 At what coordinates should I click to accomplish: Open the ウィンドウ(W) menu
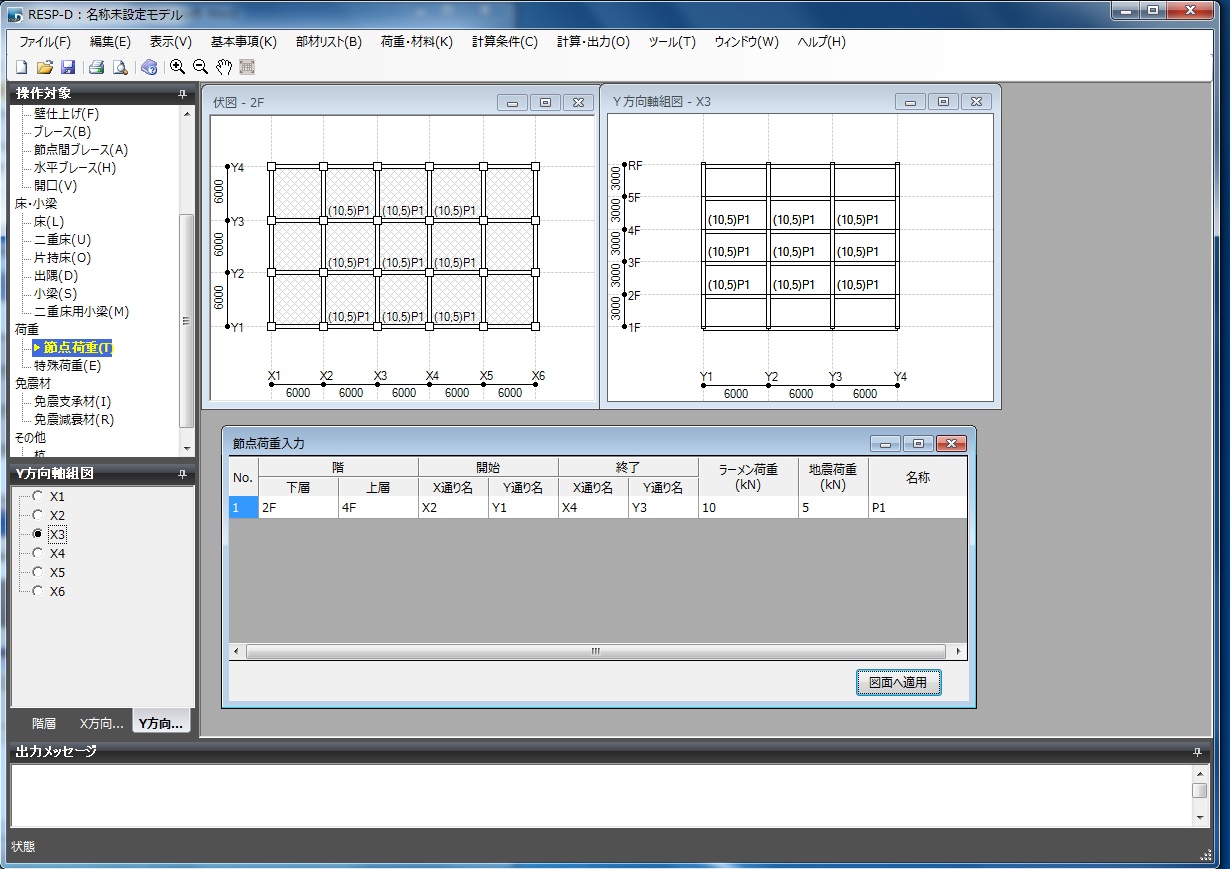746,42
